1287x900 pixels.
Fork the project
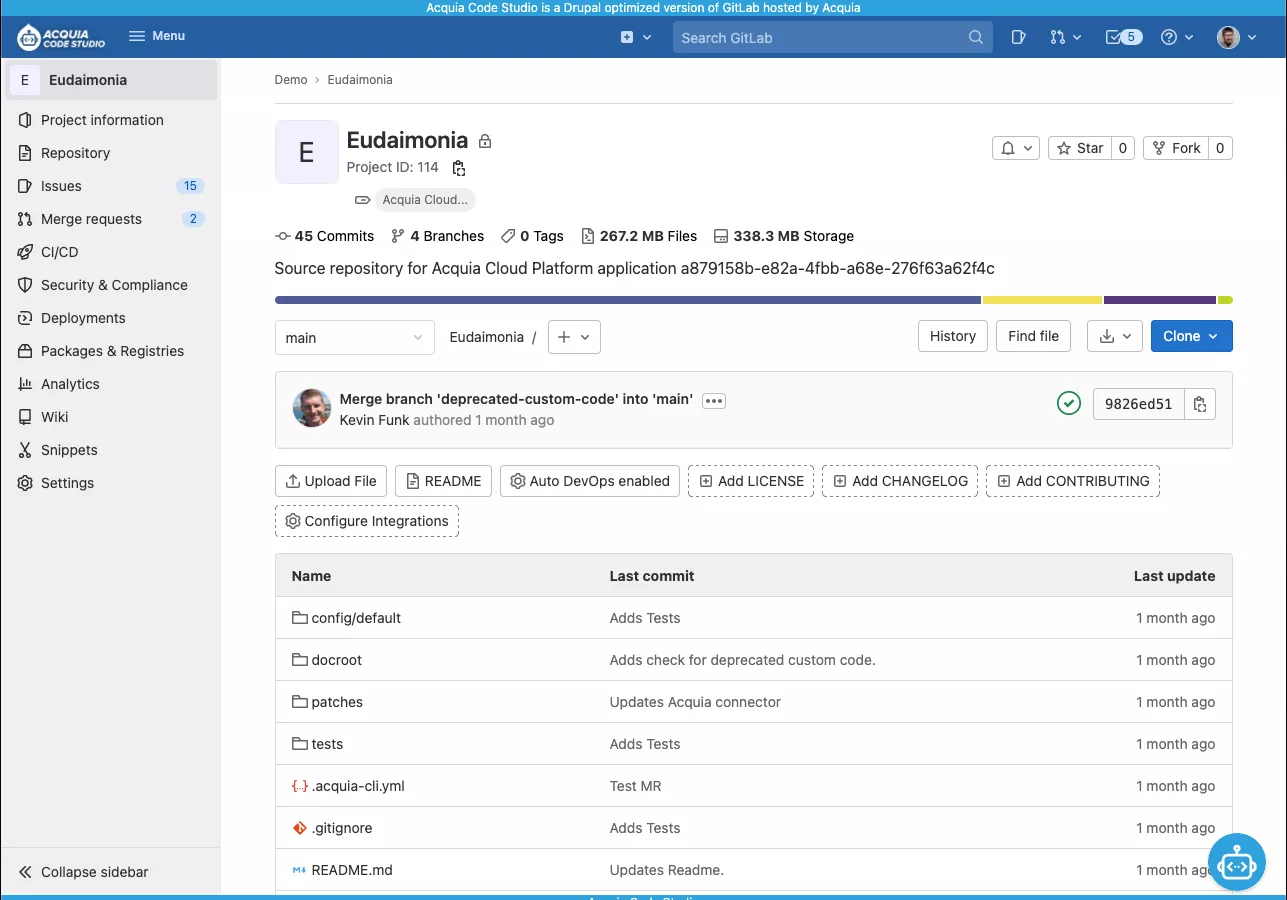[x=1176, y=148]
